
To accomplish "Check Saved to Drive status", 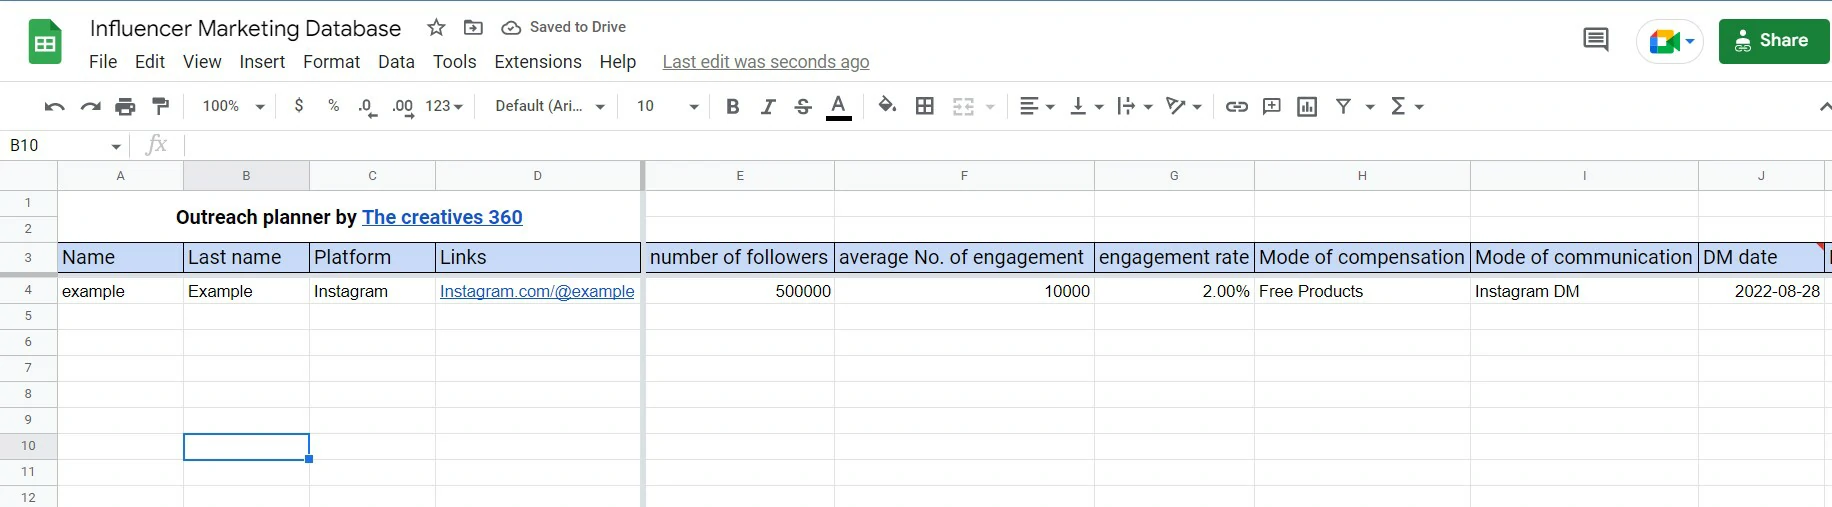I will [x=563, y=27].
